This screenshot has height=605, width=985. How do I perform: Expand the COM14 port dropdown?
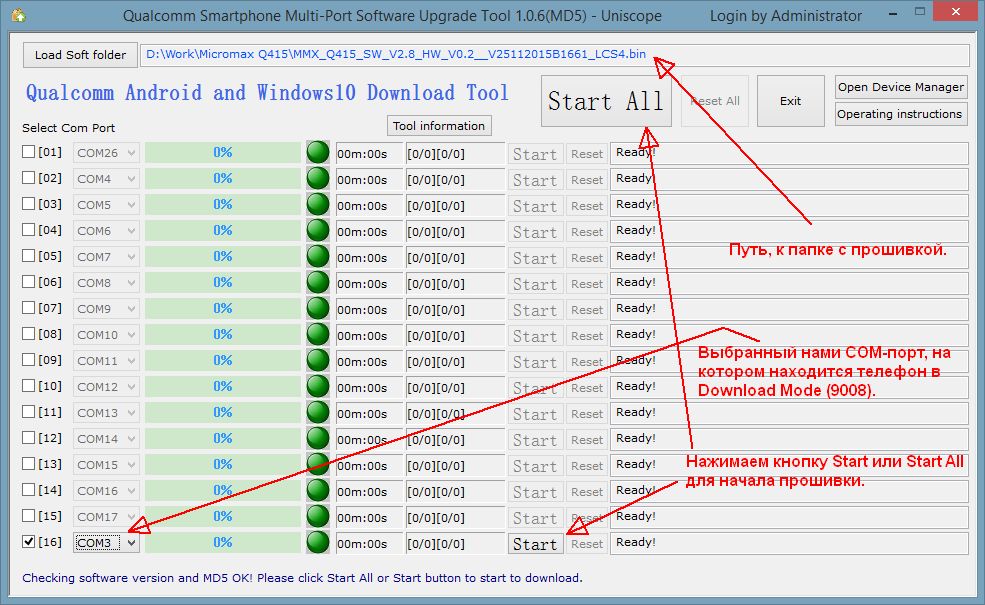coord(106,439)
